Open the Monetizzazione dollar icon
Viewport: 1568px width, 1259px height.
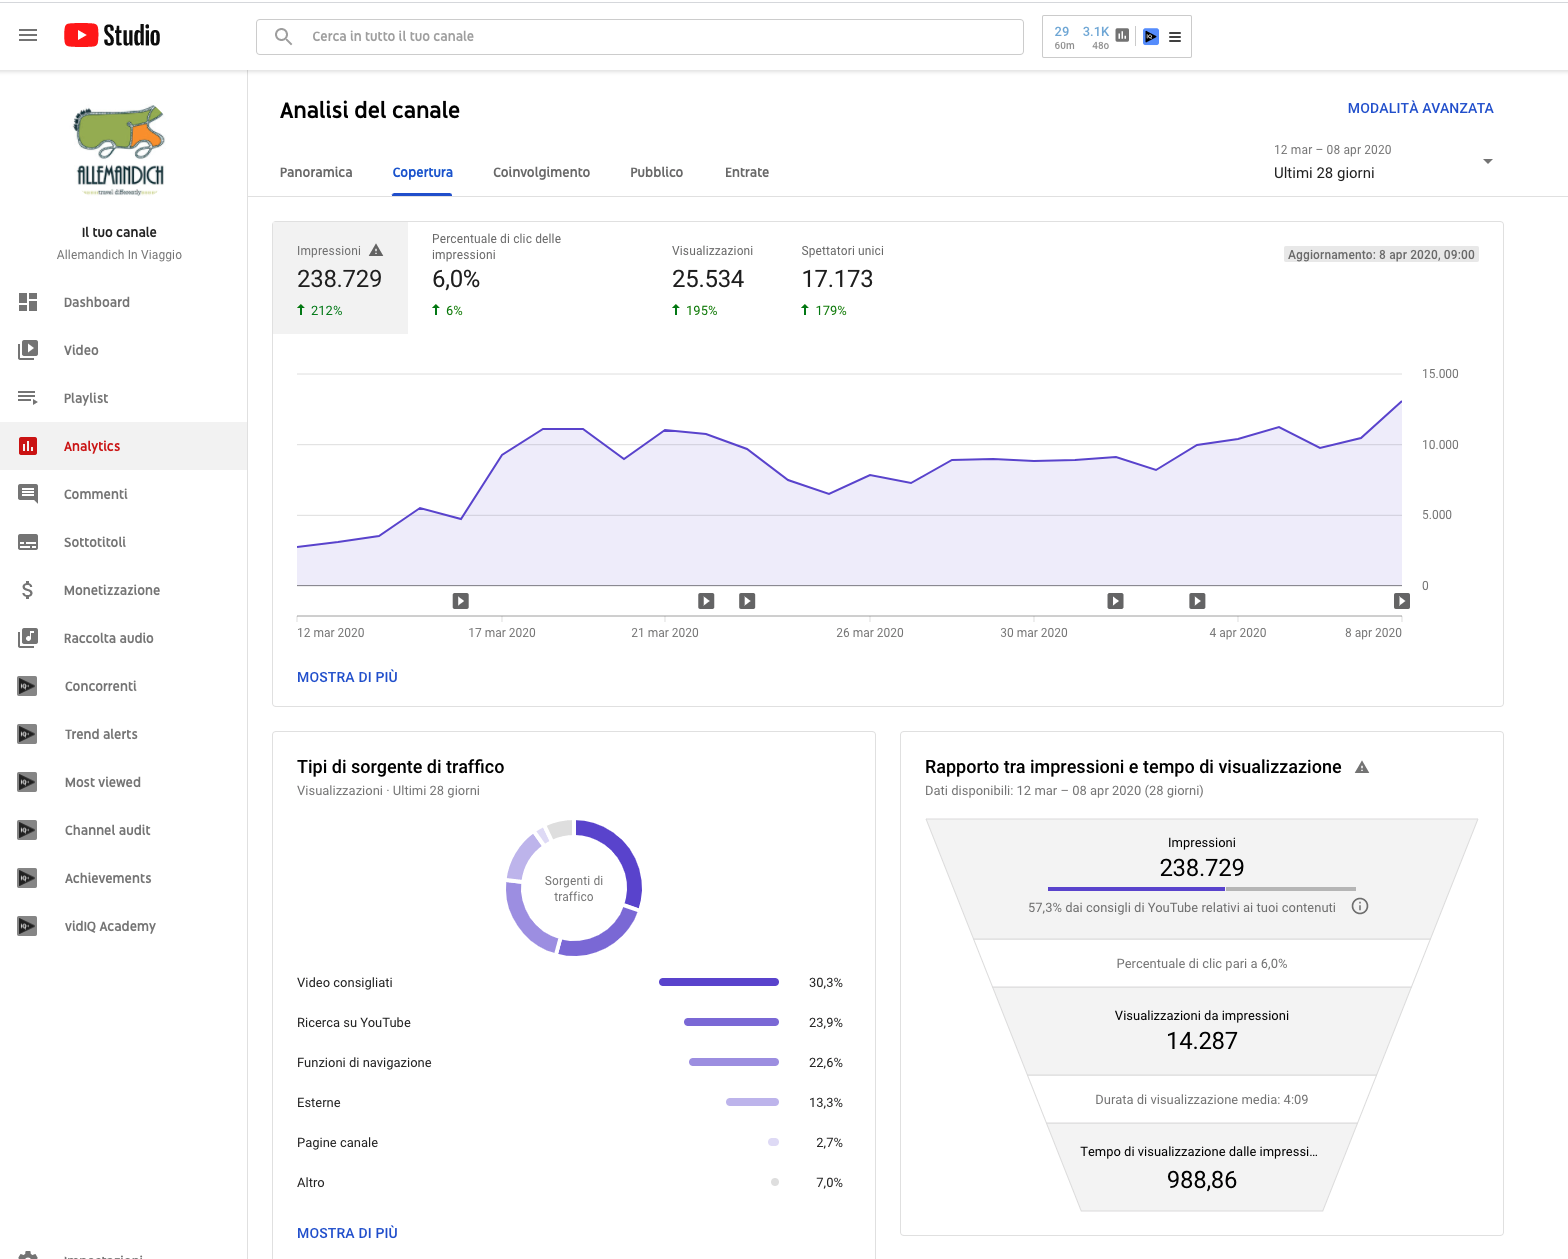click(x=28, y=590)
